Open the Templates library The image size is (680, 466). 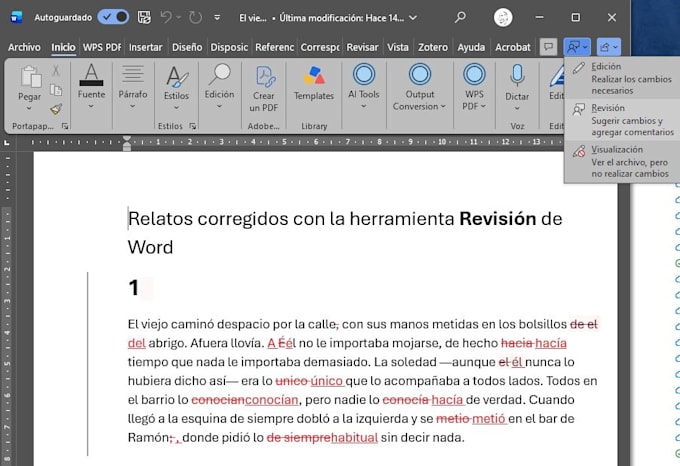[314, 83]
